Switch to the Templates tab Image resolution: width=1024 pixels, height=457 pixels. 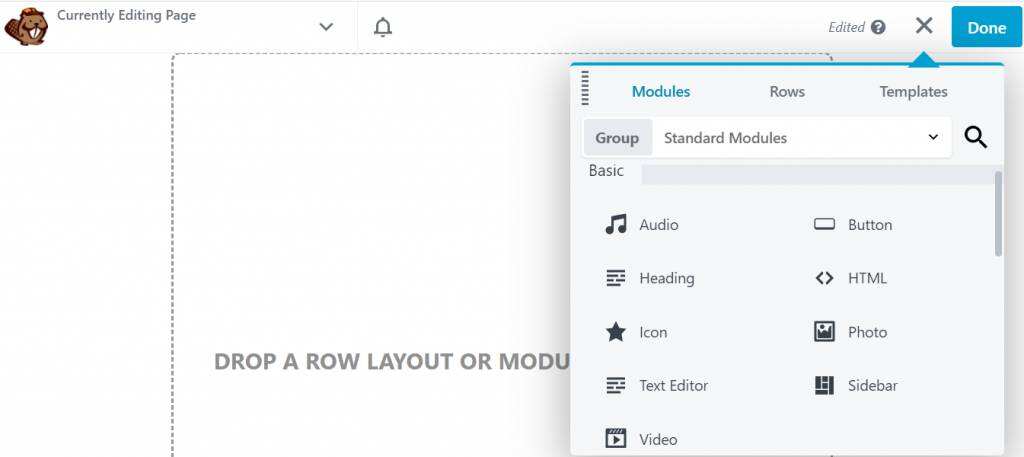click(913, 92)
